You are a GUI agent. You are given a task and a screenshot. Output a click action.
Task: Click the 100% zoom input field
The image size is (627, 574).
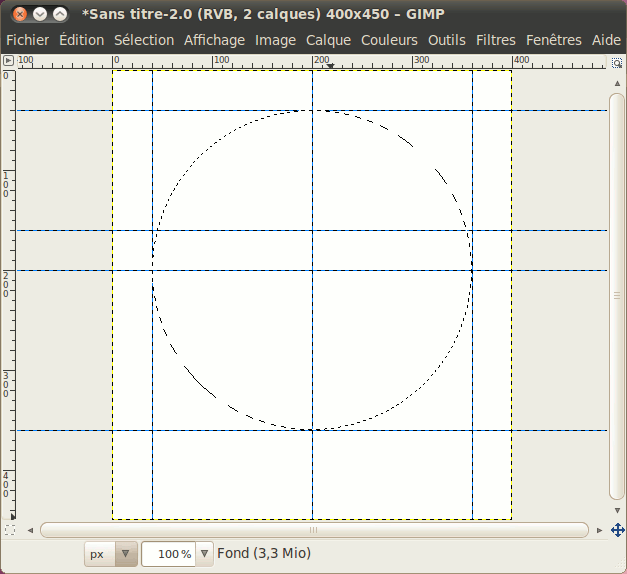coord(168,553)
